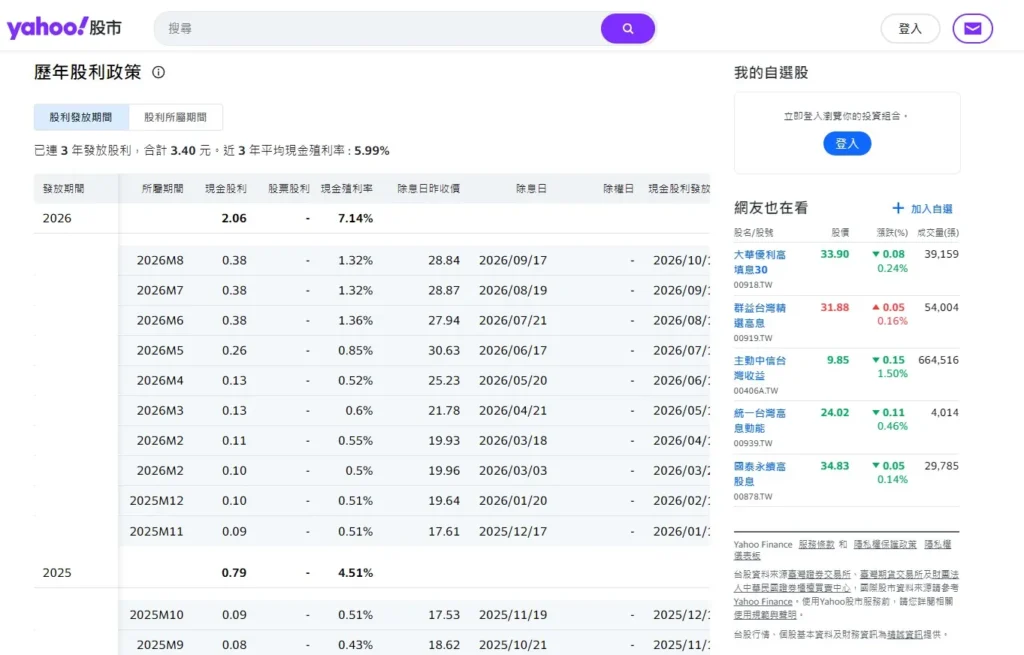Viewport: 1024px width, 655px height.
Task: Click the Yahoo Finance link in footer
Action: pos(763,601)
